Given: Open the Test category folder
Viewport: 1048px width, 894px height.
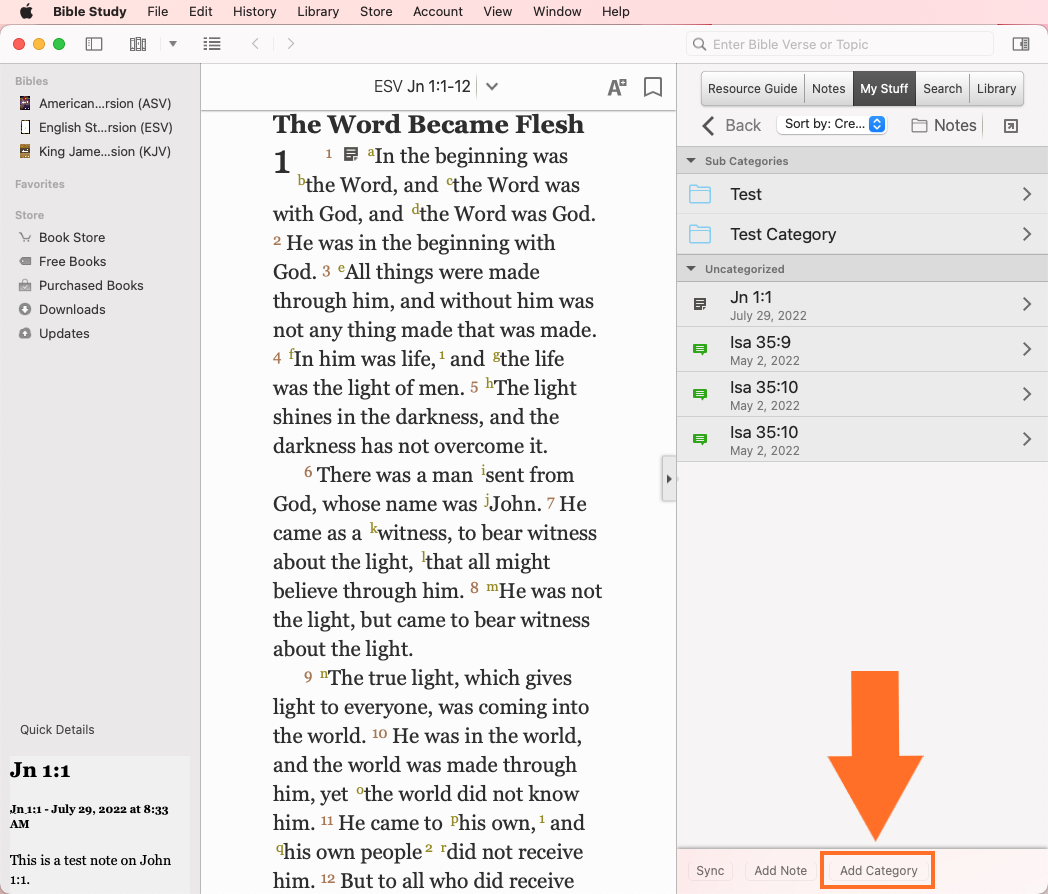Looking at the screenshot, I should coord(862,194).
